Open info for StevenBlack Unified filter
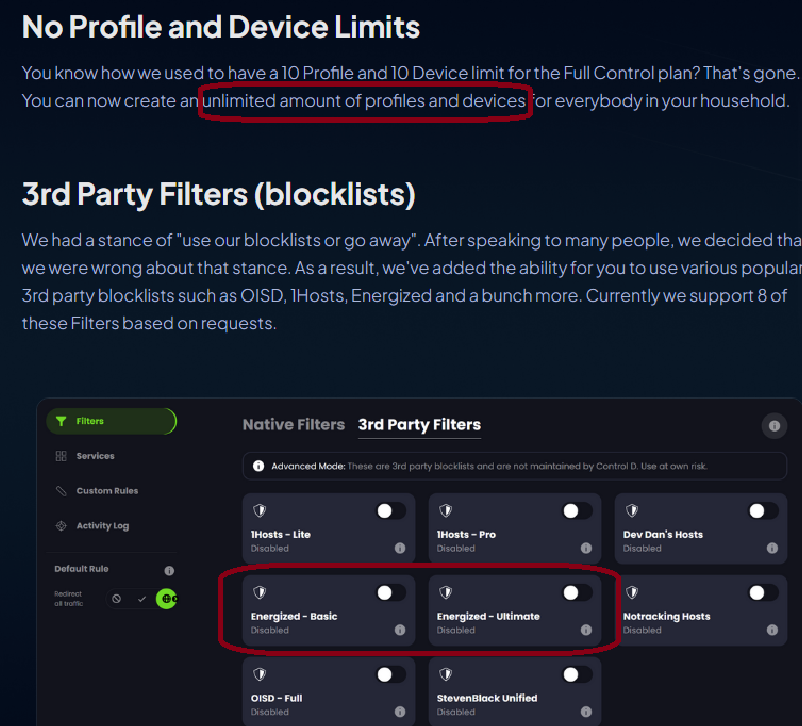 click(x=586, y=712)
